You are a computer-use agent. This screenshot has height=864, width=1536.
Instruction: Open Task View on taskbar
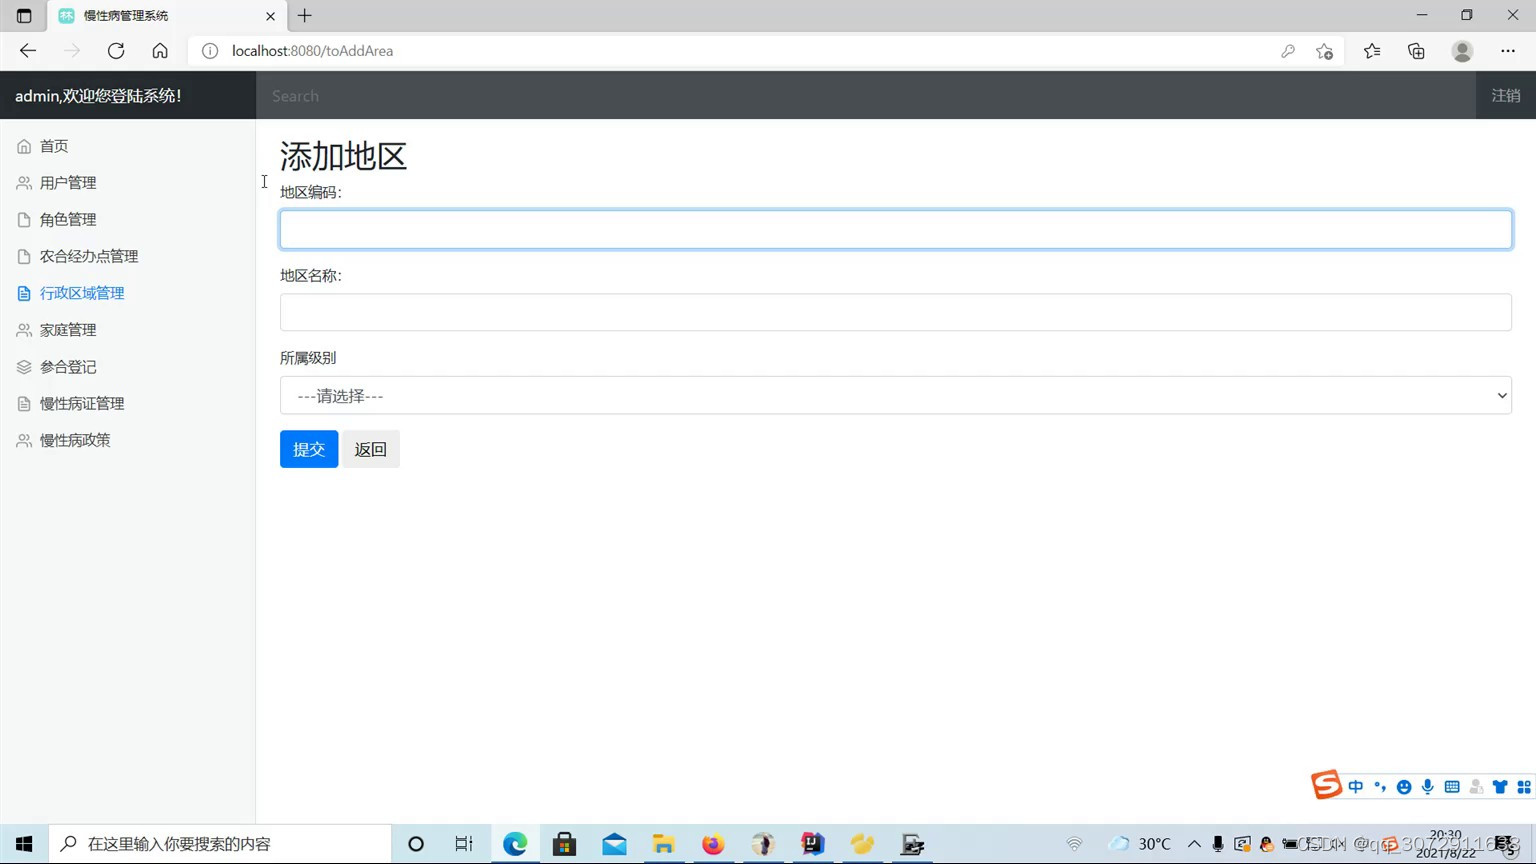click(x=464, y=844)
